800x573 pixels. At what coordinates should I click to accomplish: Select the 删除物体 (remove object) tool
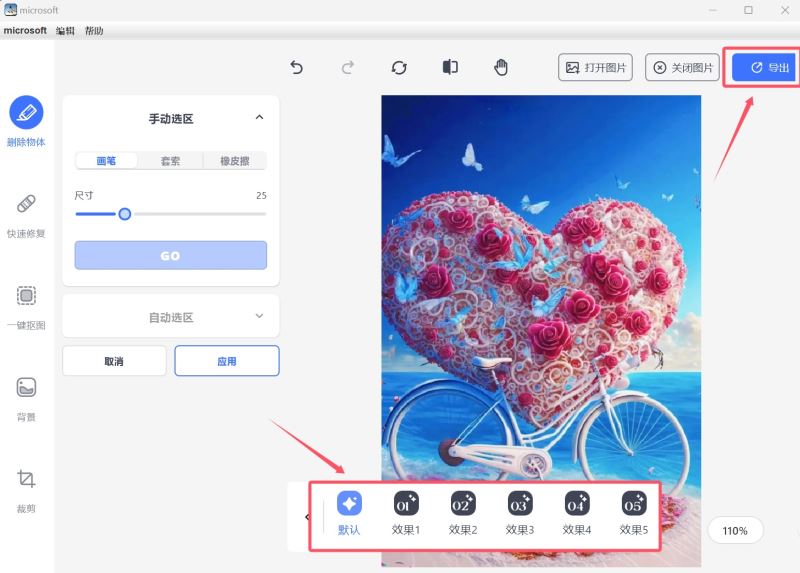[26, 121]
